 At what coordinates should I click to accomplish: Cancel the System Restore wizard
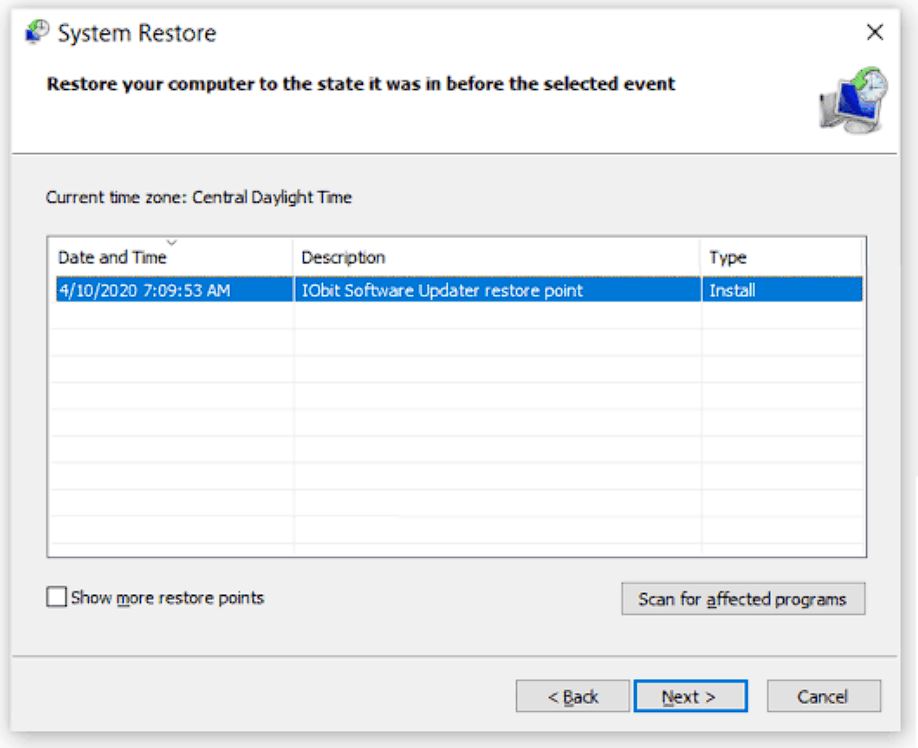tap(824, 696)
